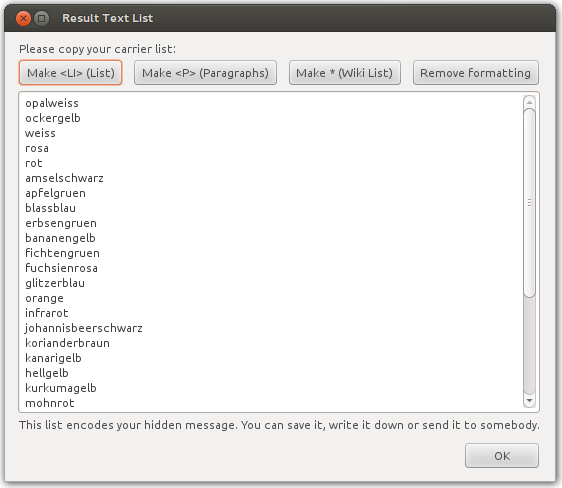Click Remove formatting button
This screenshot has width=562, height=488.
coord(476,73)
